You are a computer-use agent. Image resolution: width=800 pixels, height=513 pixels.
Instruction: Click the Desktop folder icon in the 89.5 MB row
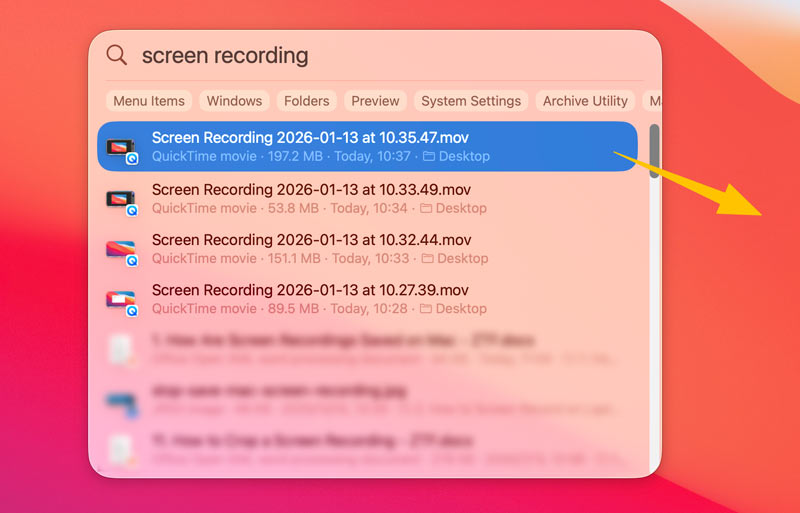pos(426,308)
